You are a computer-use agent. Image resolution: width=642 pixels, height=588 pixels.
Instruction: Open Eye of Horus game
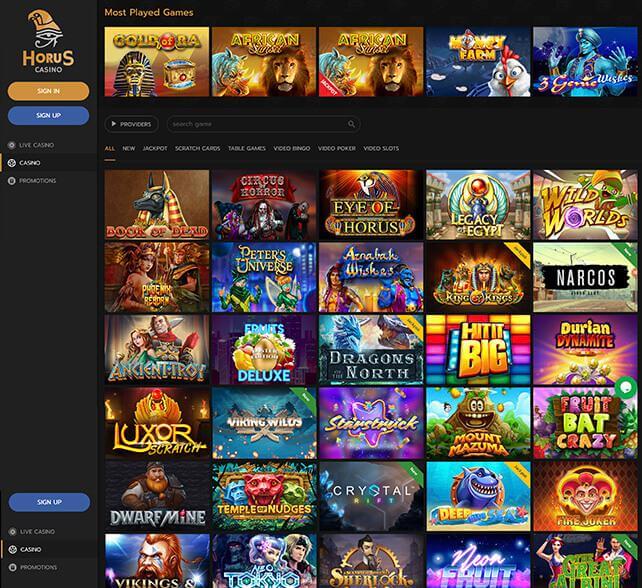(x=371, y=205)
